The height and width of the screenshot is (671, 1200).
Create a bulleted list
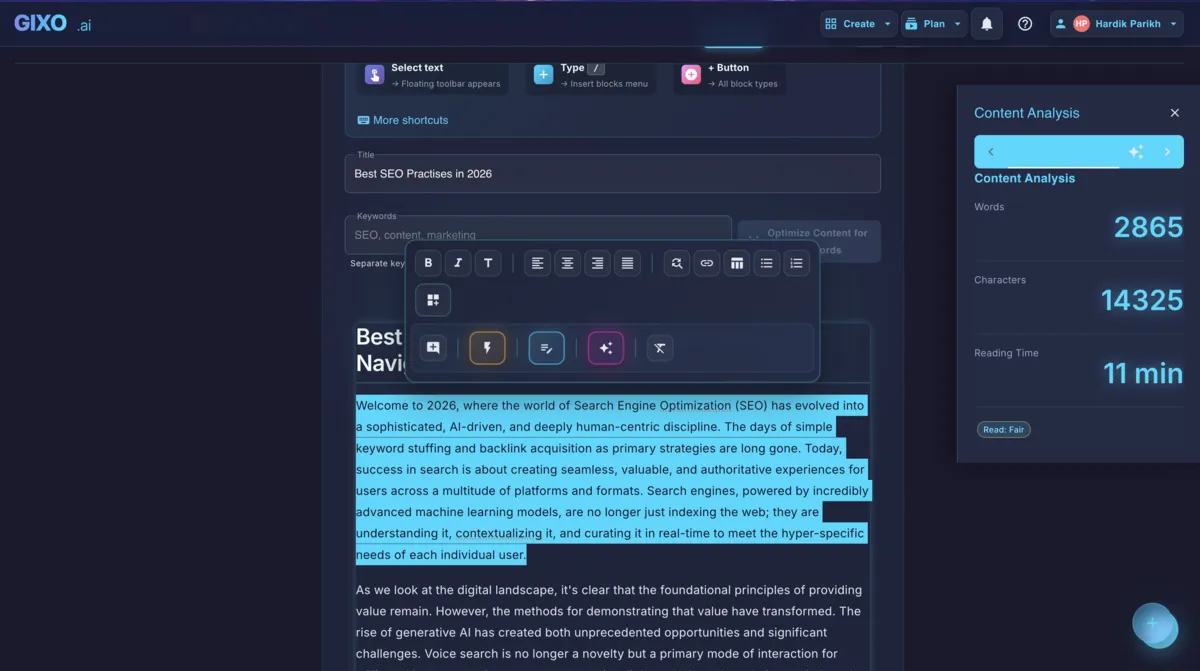766,262
